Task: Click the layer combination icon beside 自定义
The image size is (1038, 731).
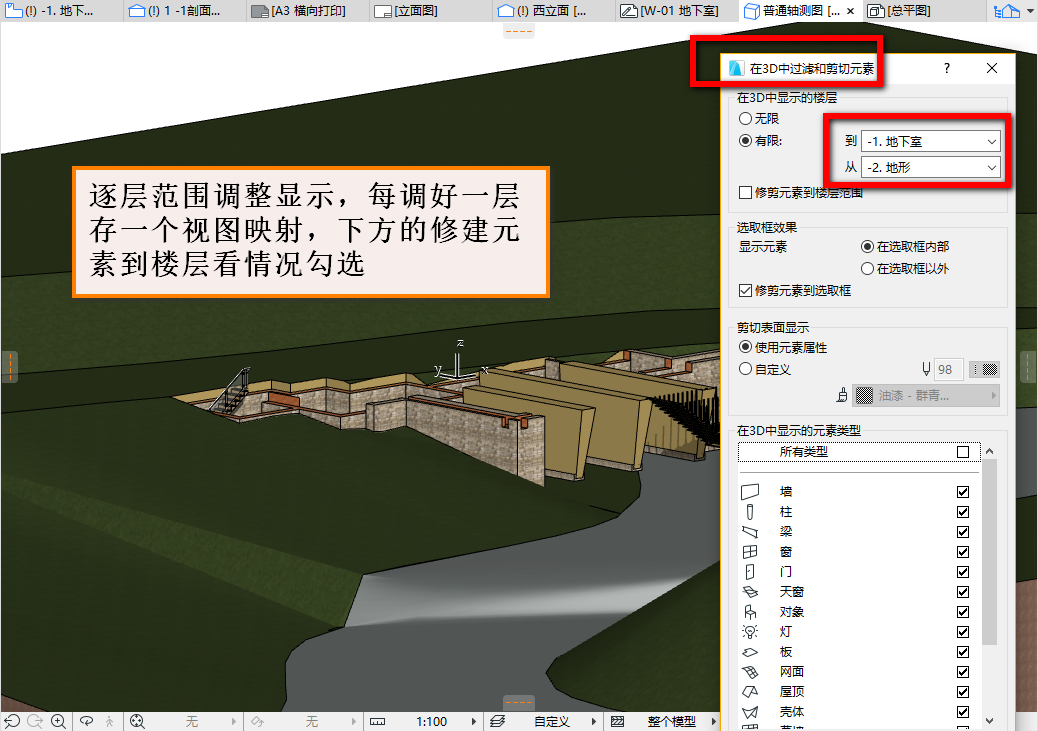Action: [x=498, y=721]
